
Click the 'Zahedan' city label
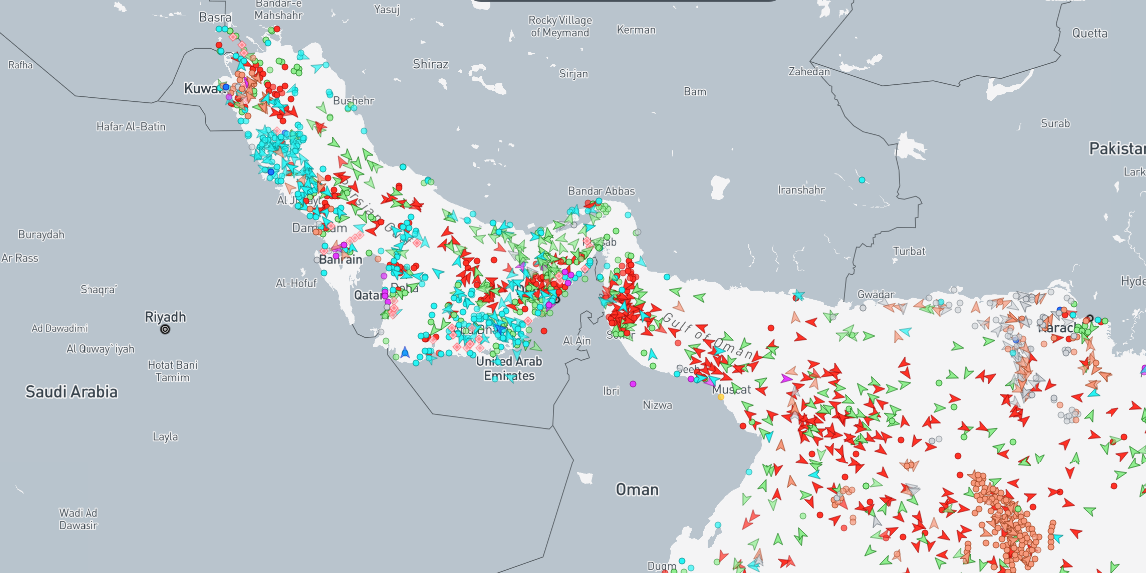click(x=809, y=72)
